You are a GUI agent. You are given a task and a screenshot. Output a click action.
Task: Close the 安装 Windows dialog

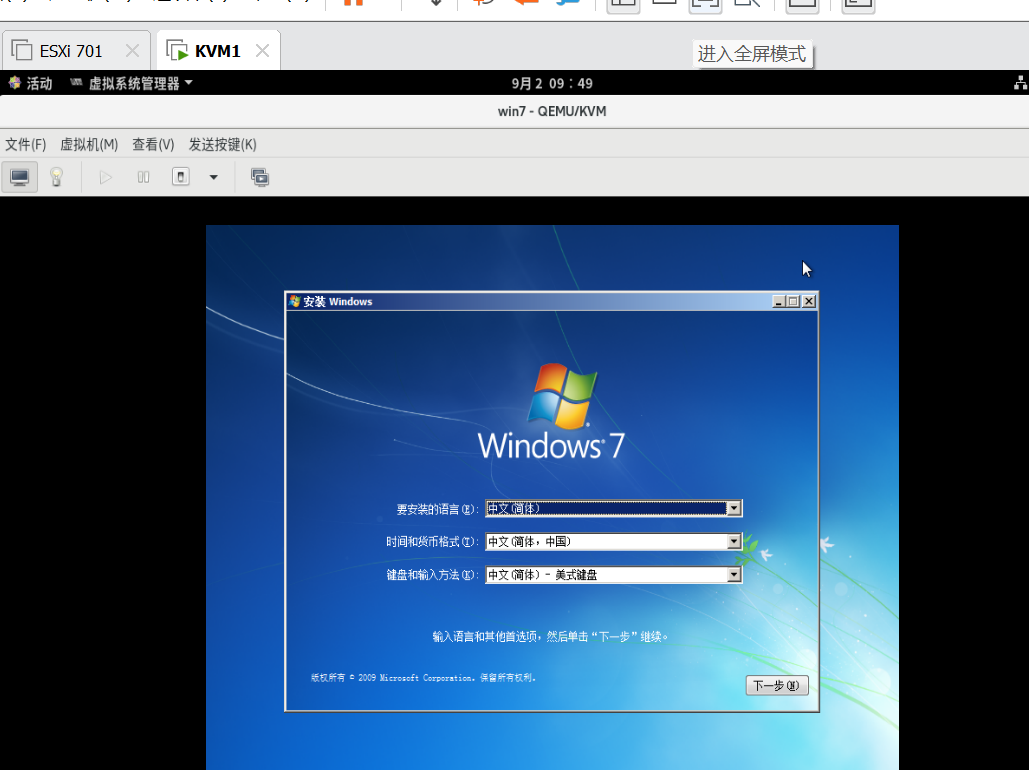coord(809,301)
